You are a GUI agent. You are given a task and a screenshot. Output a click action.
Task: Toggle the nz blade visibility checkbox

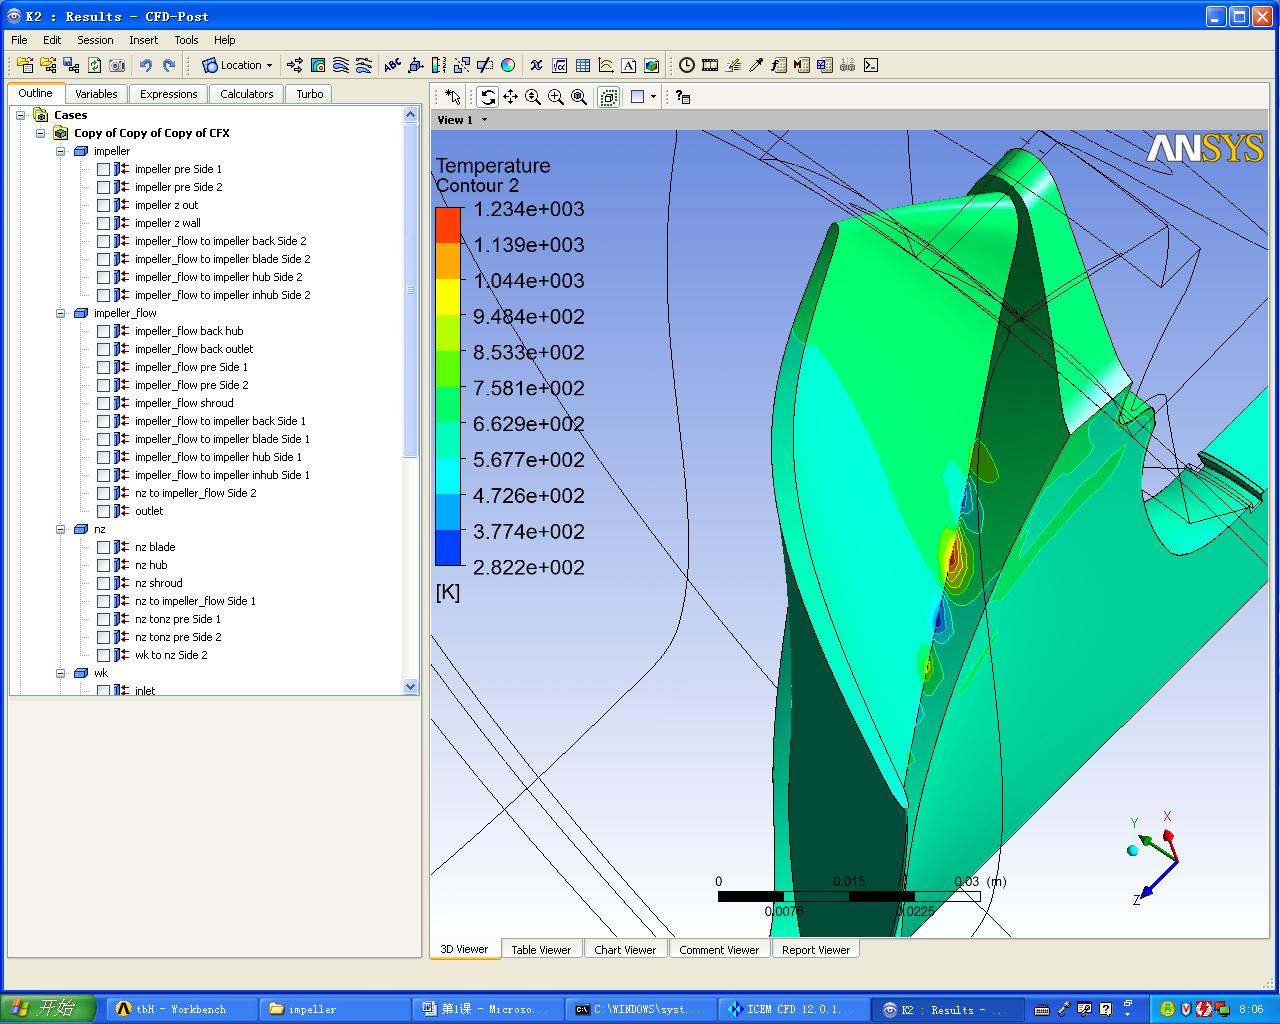click(x=103, y=547)
